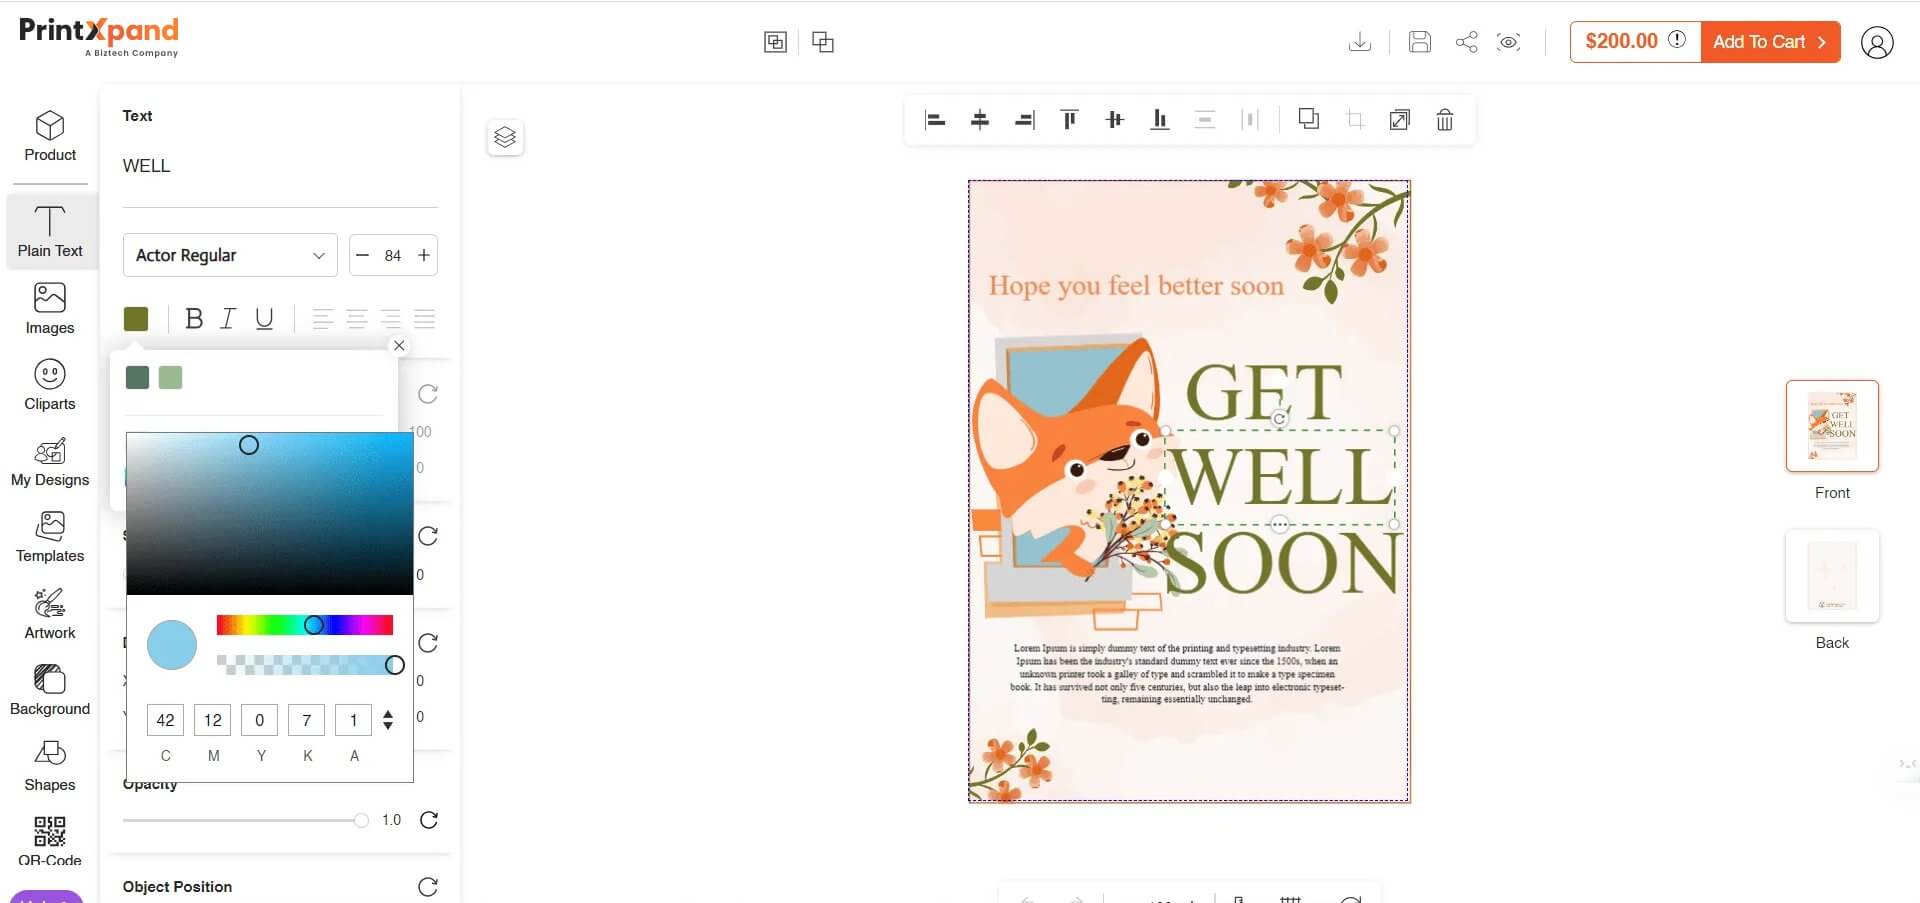Image resolution: width=1920 pixels, height=903 pixels.
Task: Expand the Actor Regular font dropdown
Action: [230, 255]
